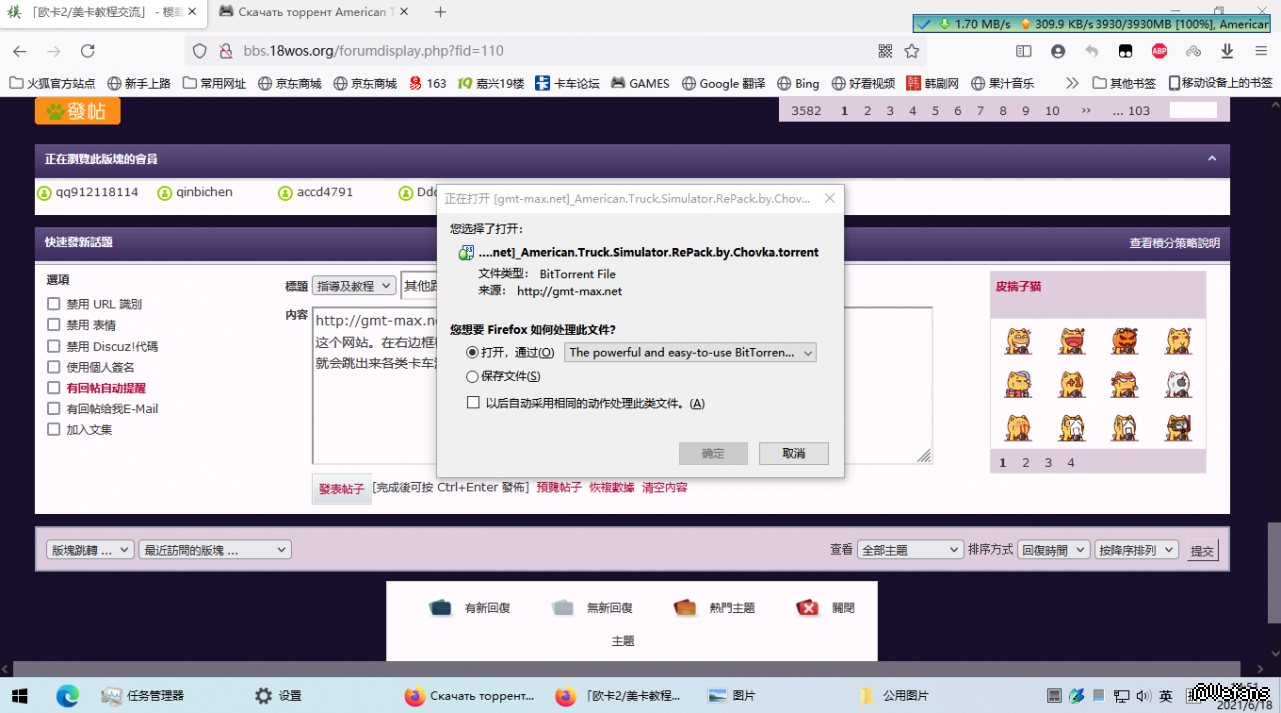This screenshot has height=713, width=1281.
Task: Insert the first cat emoticon in top row
Action: 1018,341
